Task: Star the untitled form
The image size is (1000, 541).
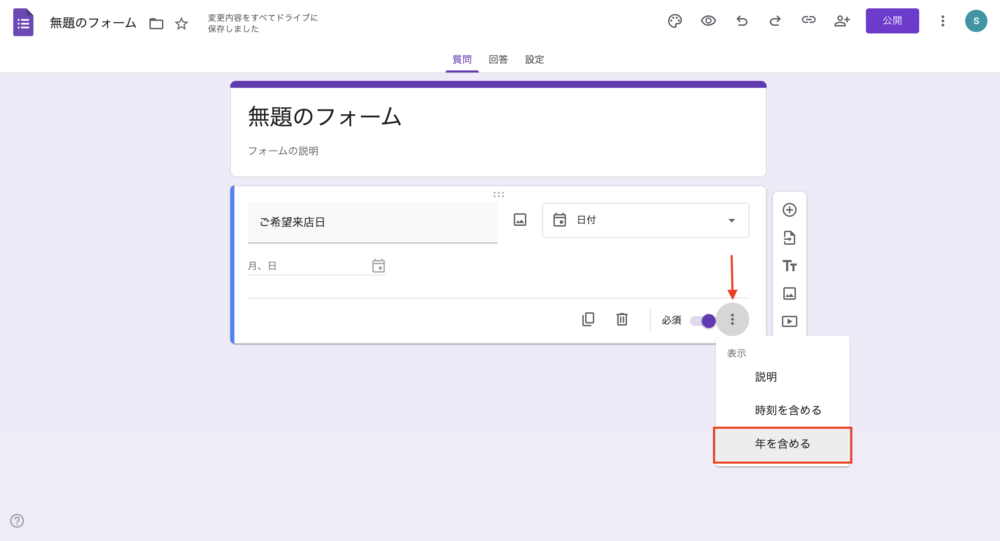Action: pos(182,24)
